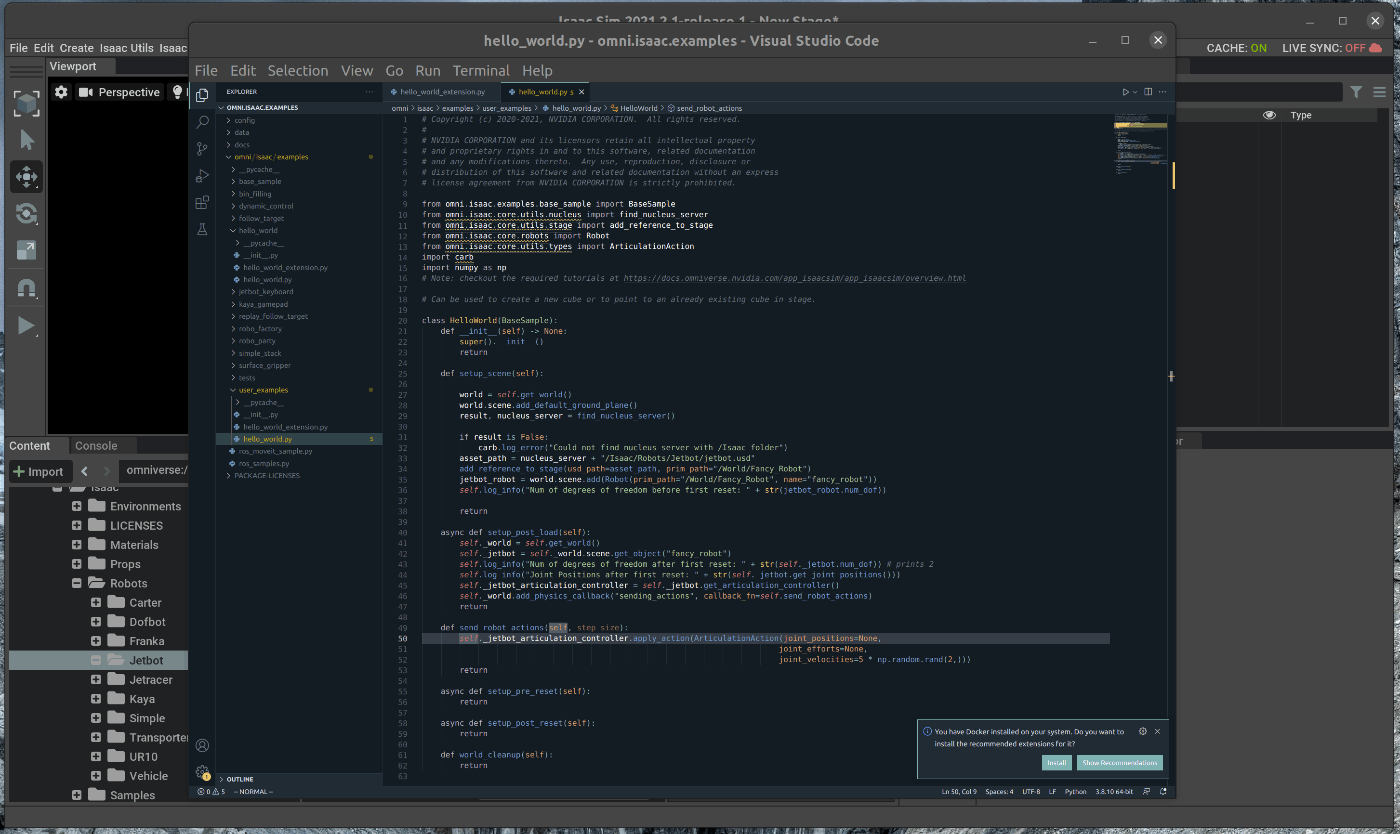Image resolution: width=1400 pixels, height=834 pixels.
Task: Click the omniverse:/ path field in Content browser
Action: (x=155, y=471)
